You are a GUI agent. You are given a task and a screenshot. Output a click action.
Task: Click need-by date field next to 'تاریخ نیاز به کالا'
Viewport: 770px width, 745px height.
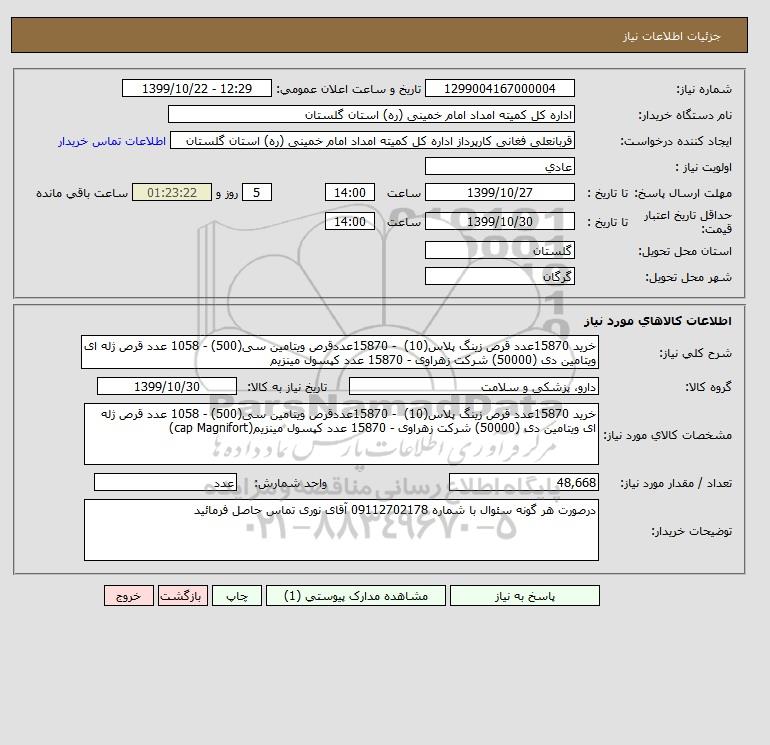coord(166,386)
